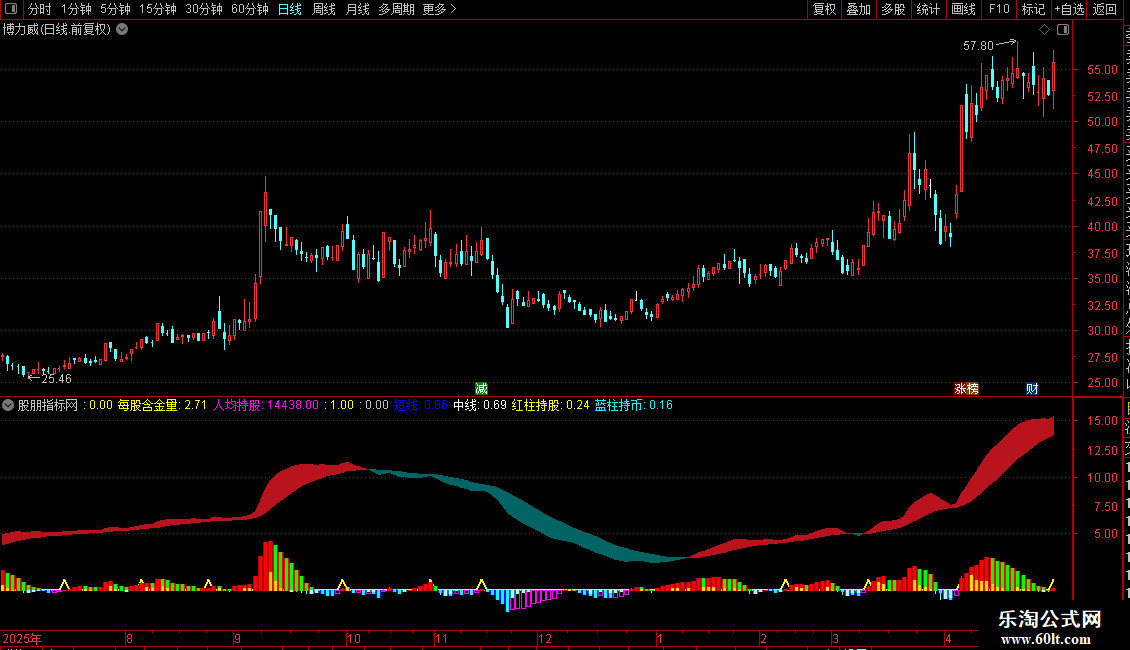Screen dimensions: 1130x650
Task: Select the 15分钟 period tab
Action: pyautogui.click(x=158, y=9)
